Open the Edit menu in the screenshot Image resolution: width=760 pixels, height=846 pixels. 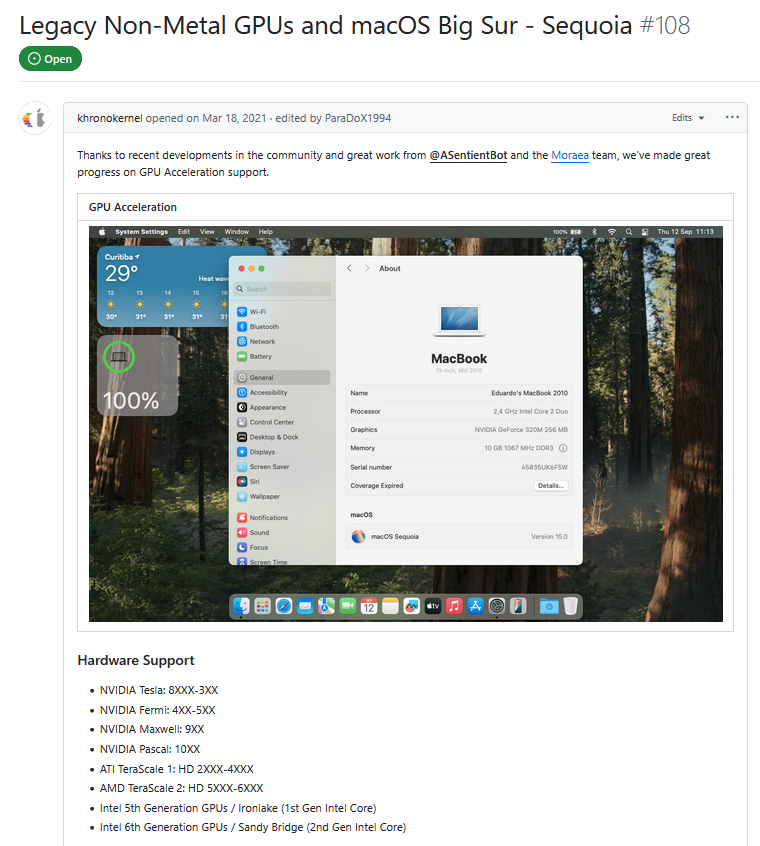coord(184,232)
